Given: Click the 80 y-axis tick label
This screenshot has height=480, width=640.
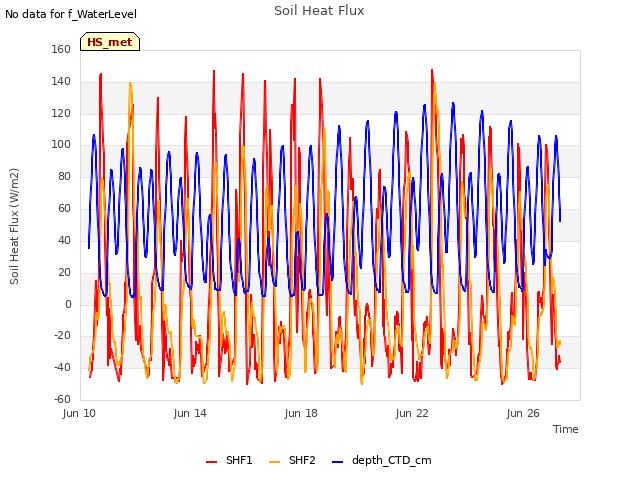Looking at the screenshot, I should (x=64, y=176).
